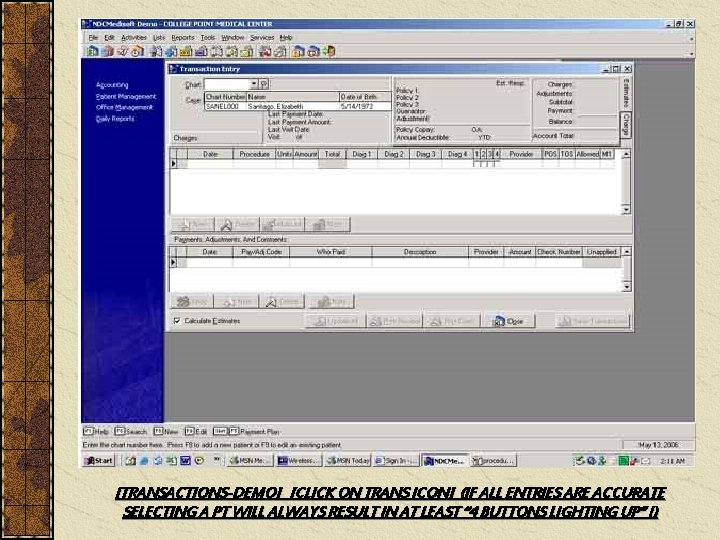
Task: Click the last icon in the main toolbar
Action: (x=329, y=51)
